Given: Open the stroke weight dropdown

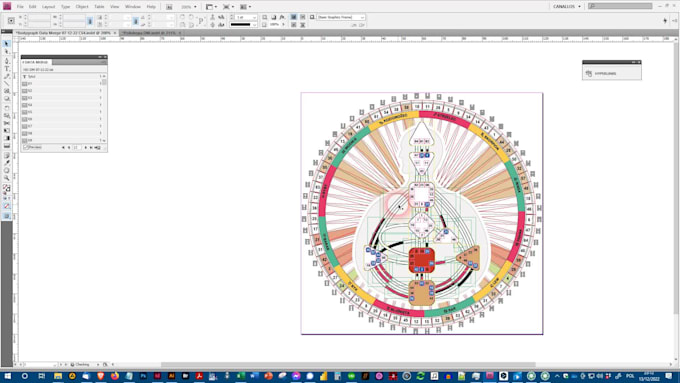Looking at the screenshot, I should click(x=255, y=17).
